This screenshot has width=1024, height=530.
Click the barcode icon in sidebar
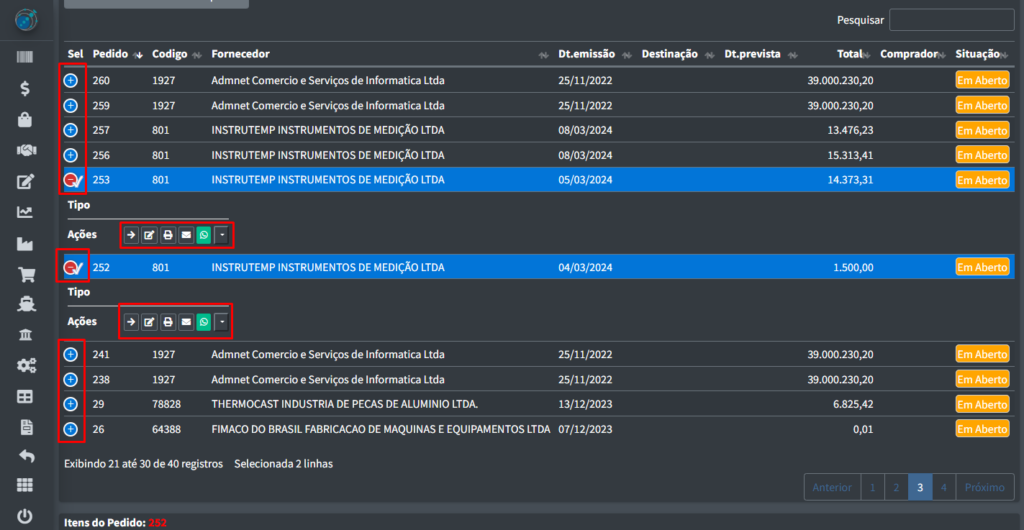pos(26,57)
